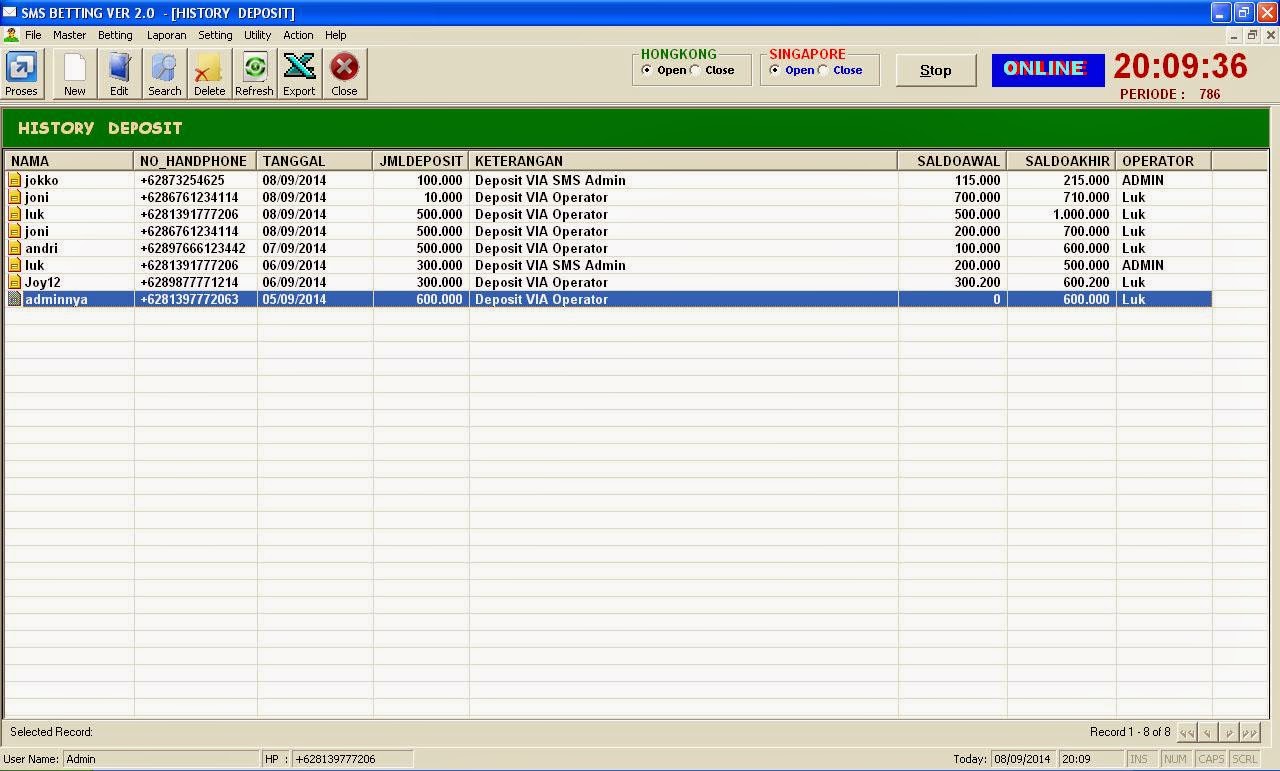Click the Export icon to export data

point(299,72)
